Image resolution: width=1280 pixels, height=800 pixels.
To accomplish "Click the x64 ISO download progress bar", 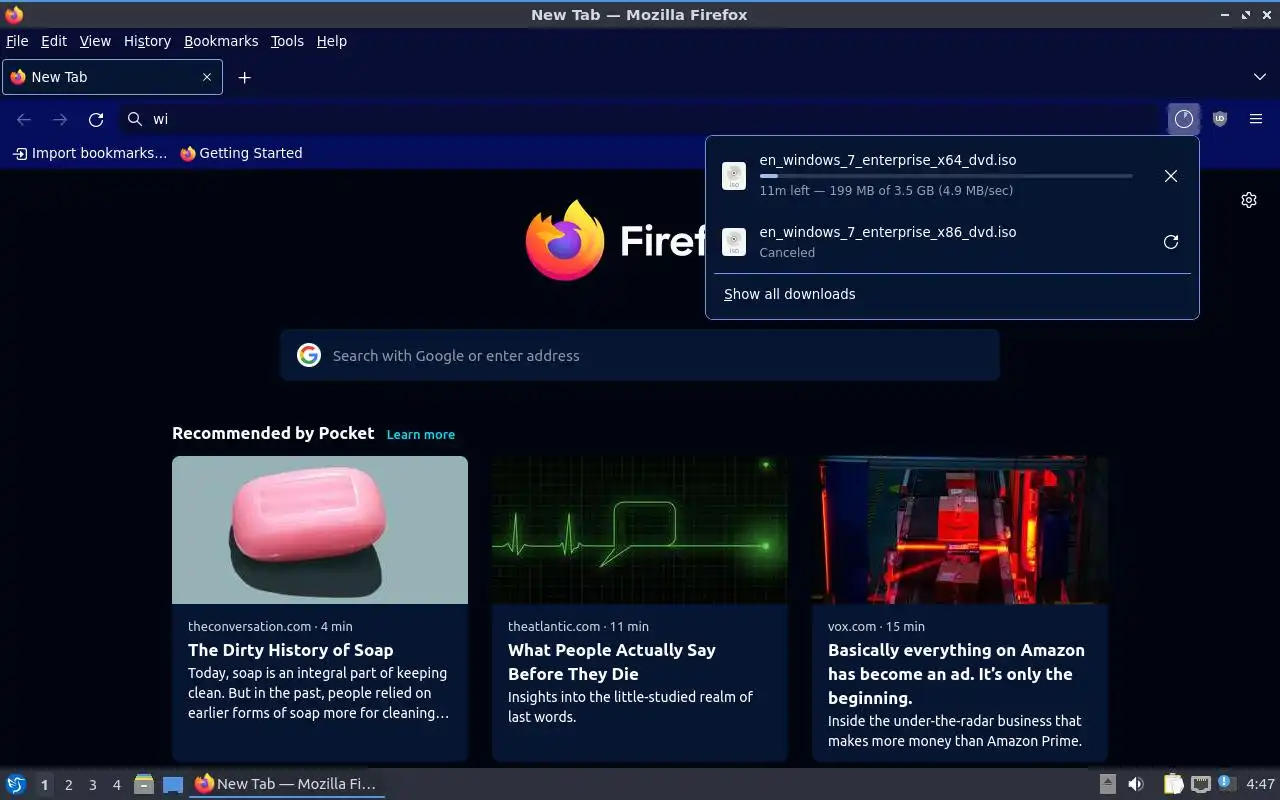I will tap(946, 176).
